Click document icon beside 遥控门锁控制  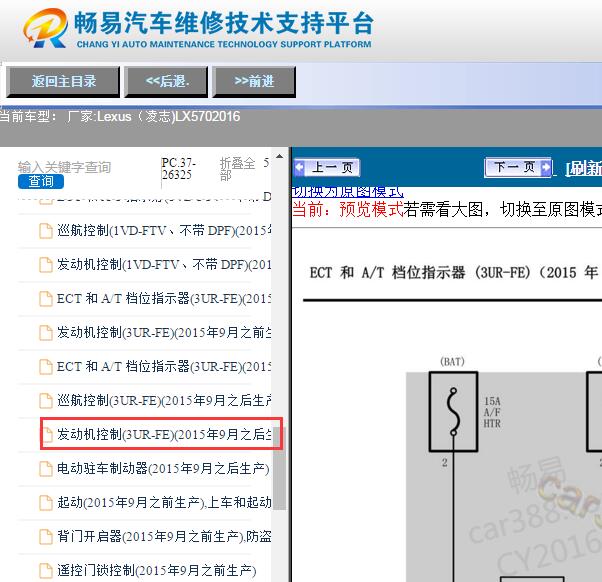(x=46, y=570)
